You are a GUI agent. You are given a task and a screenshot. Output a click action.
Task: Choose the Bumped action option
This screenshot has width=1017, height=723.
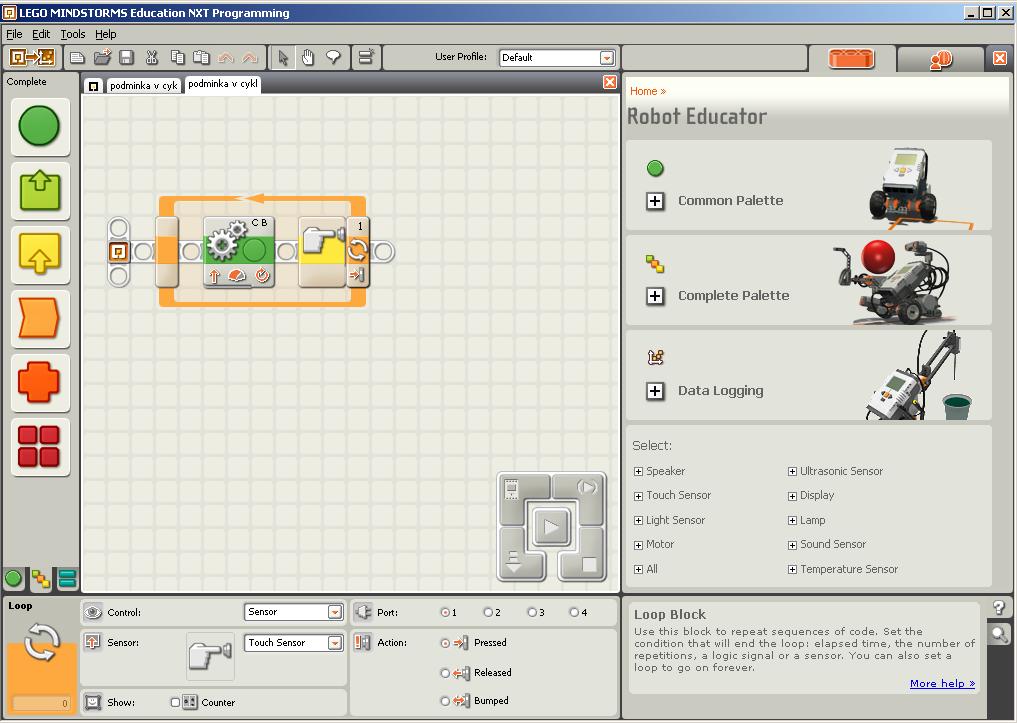[445, 701]
